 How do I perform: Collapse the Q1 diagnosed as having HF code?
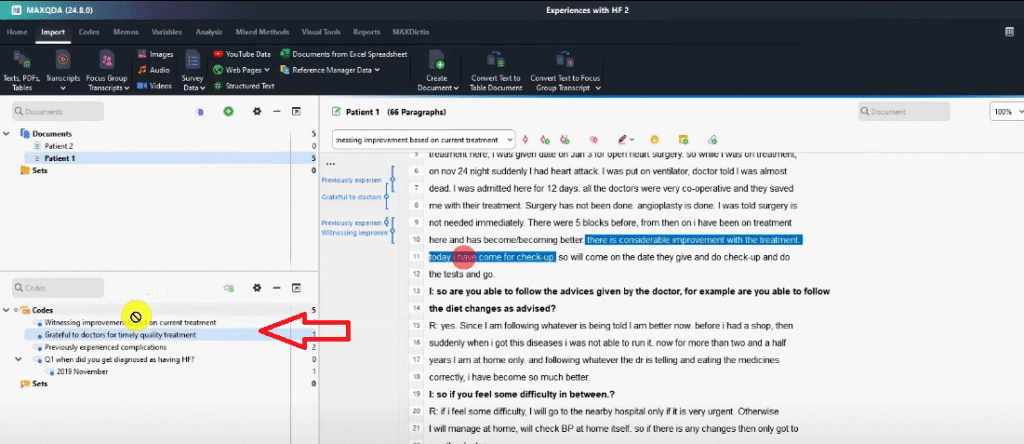click(x=18, y=360)
